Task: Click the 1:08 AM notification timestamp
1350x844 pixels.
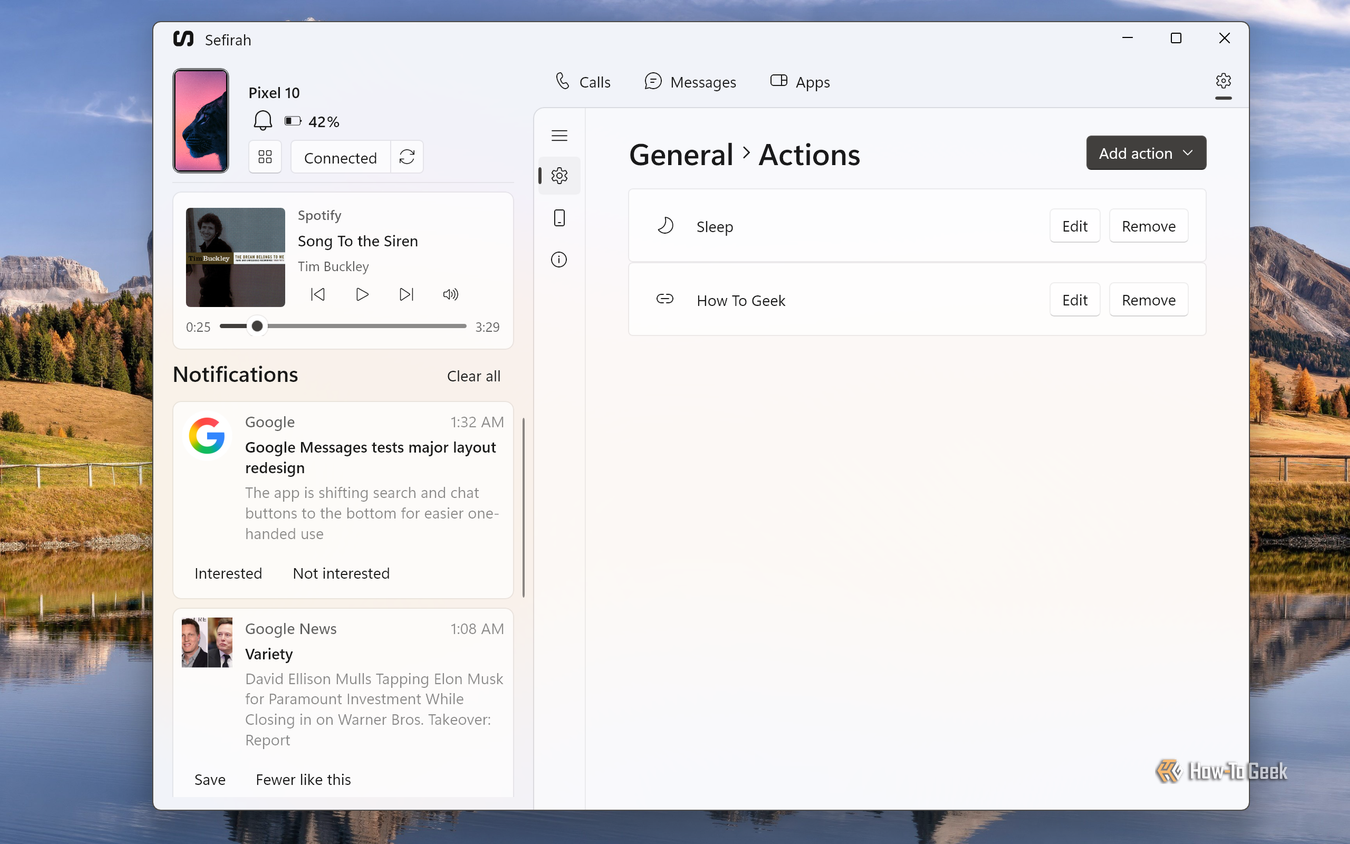Action: pyautogui.click(x=477, y=629)
